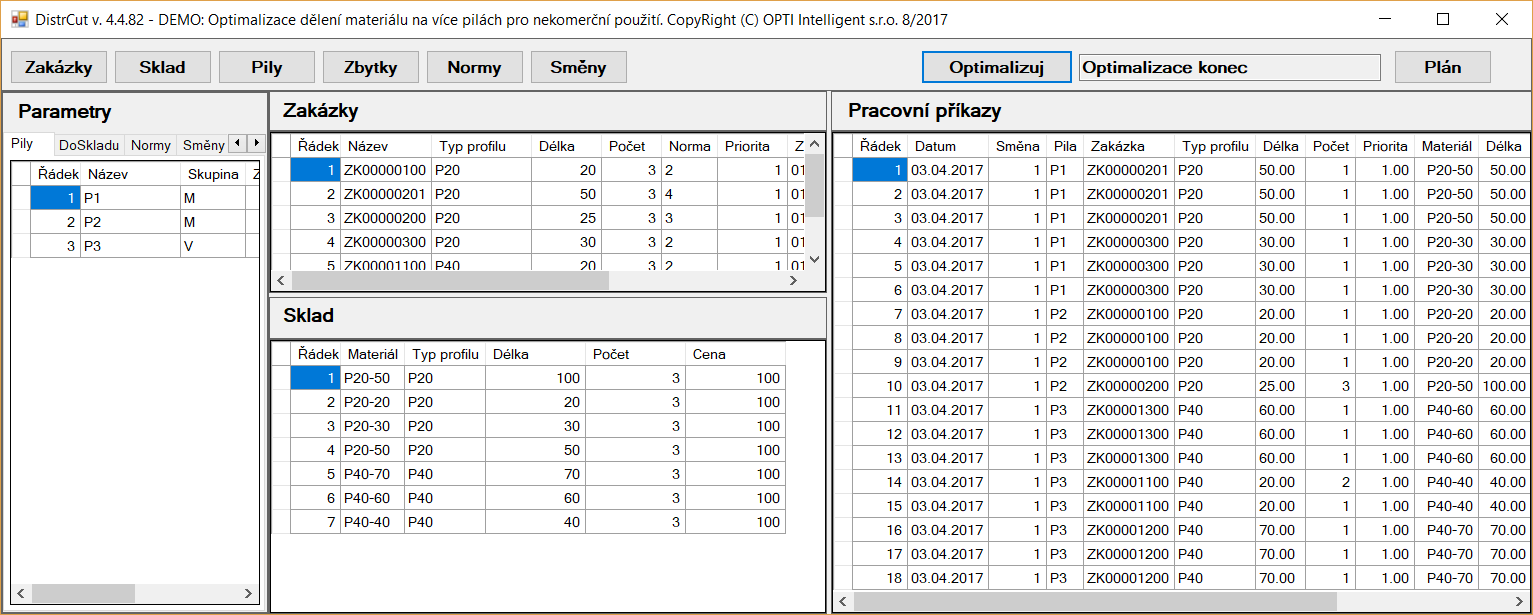Click Pracovní příkazy horizontal scrollbar left arrow
This screenshot has width=1533, height=615.
click(843, 601)
